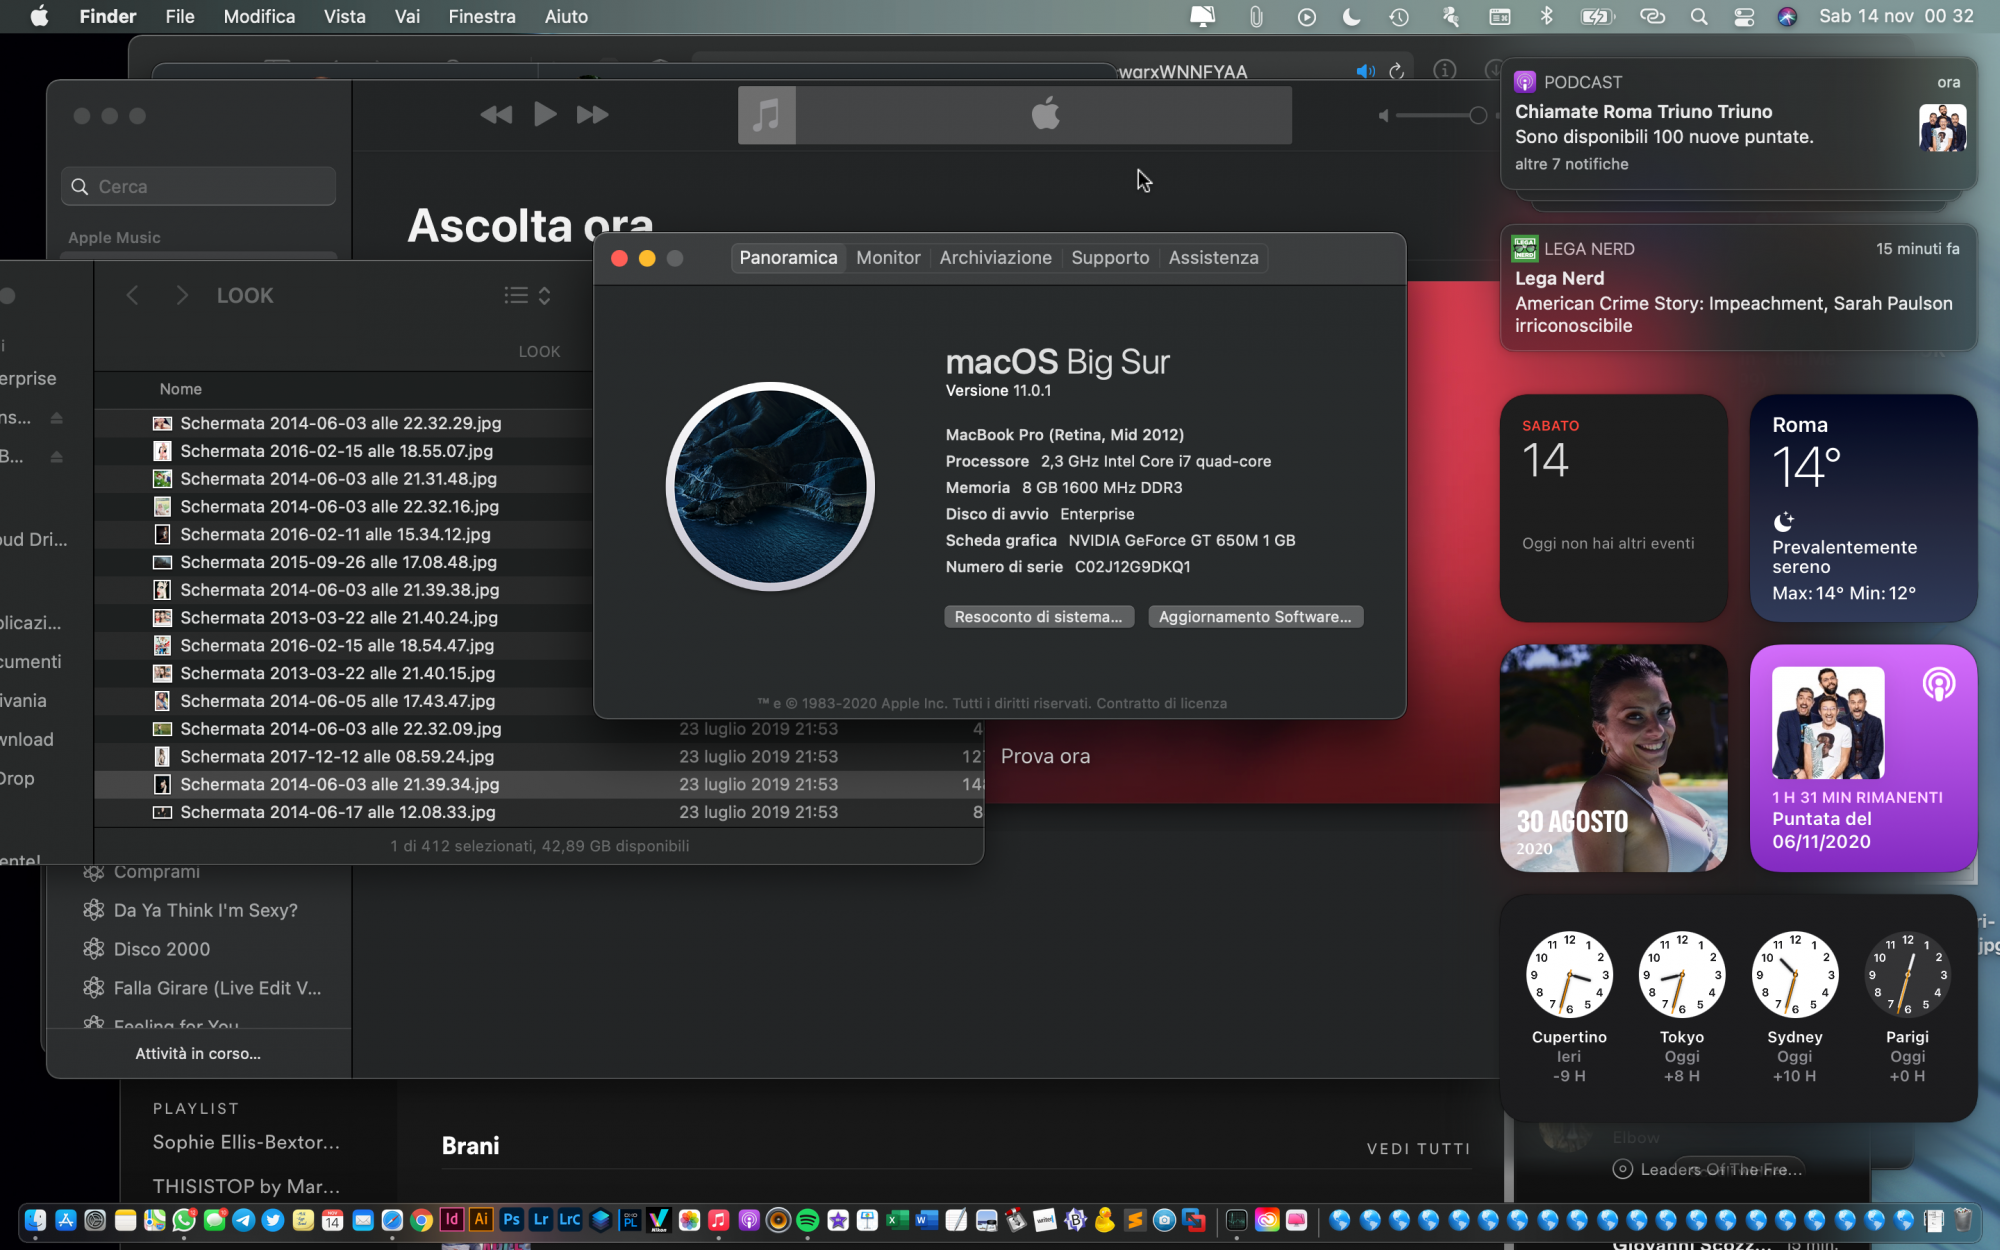Expand "altre 7 notifiche" in the Podcast notification
The width and height of the screenshot is (2000, 1250).
tap(1571, 164)
